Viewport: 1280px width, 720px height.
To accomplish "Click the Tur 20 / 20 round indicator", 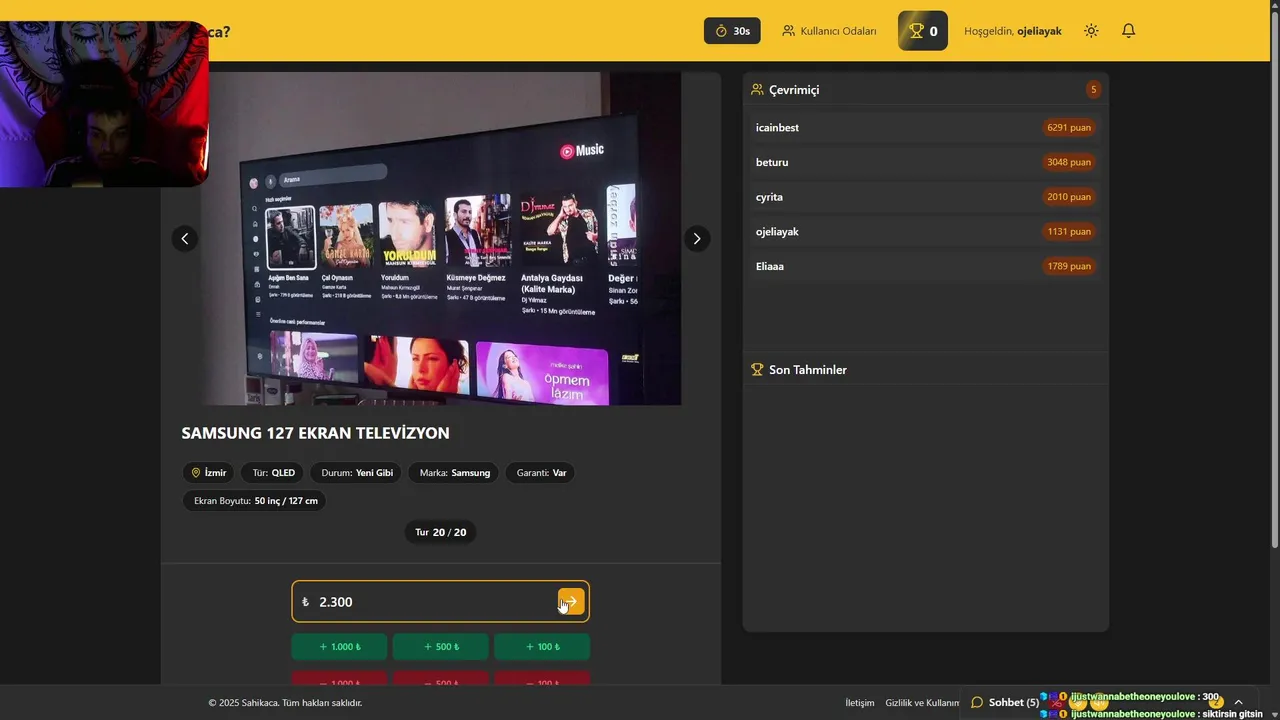I will 441,532.
